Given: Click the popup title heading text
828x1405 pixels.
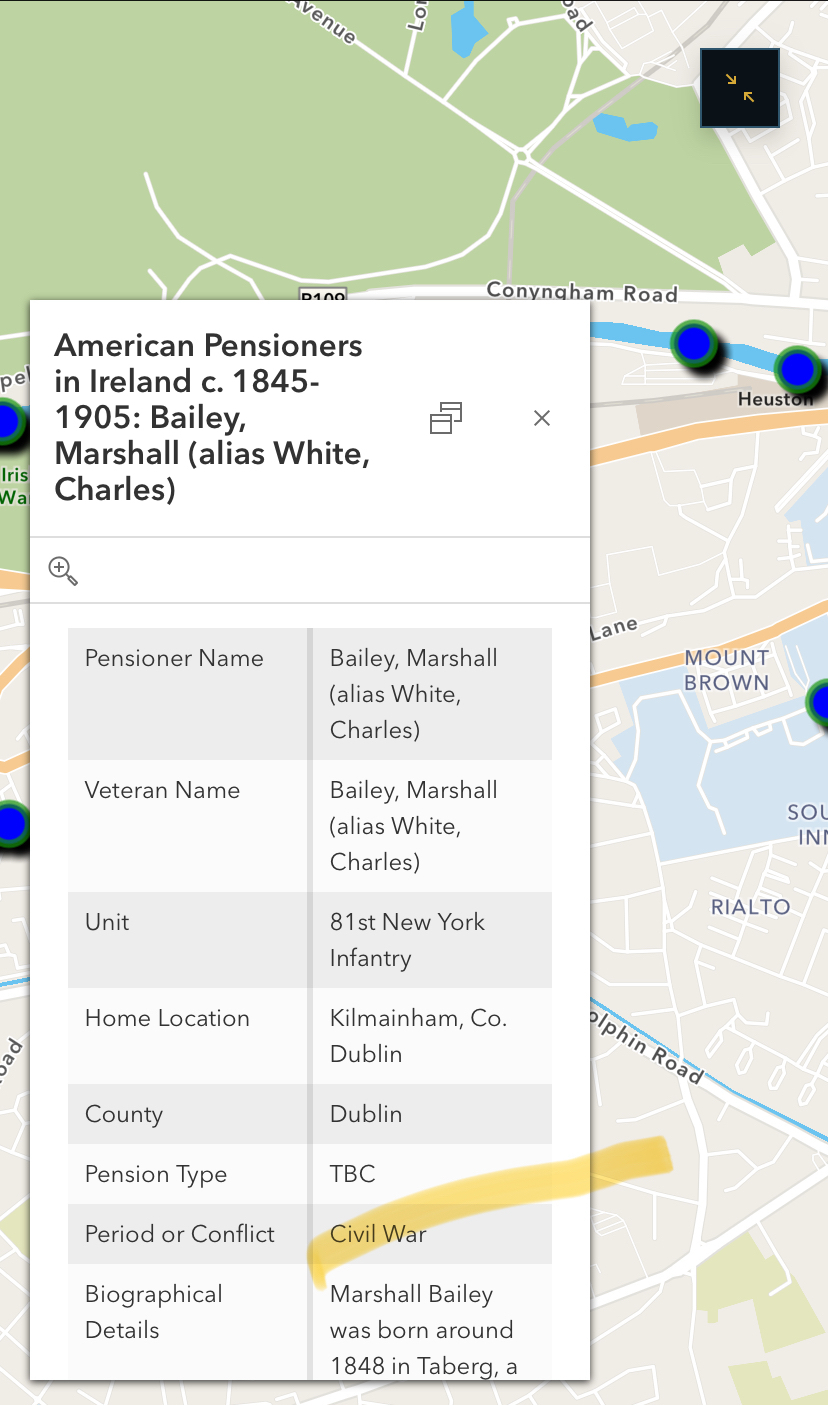Looking at the screenshot, I should tap(212, 417).
